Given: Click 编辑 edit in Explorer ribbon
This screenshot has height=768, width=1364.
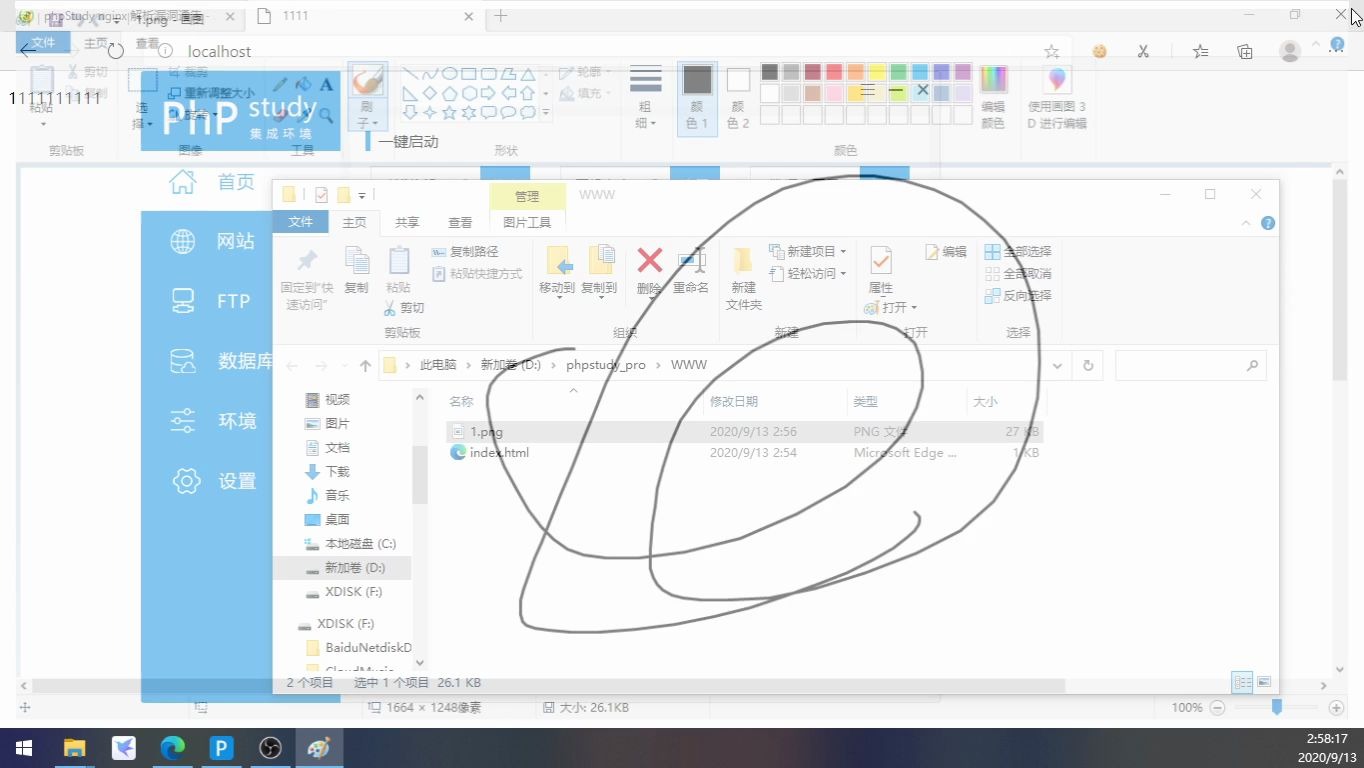Looking at the screenshot, I should tap(946, 252).
